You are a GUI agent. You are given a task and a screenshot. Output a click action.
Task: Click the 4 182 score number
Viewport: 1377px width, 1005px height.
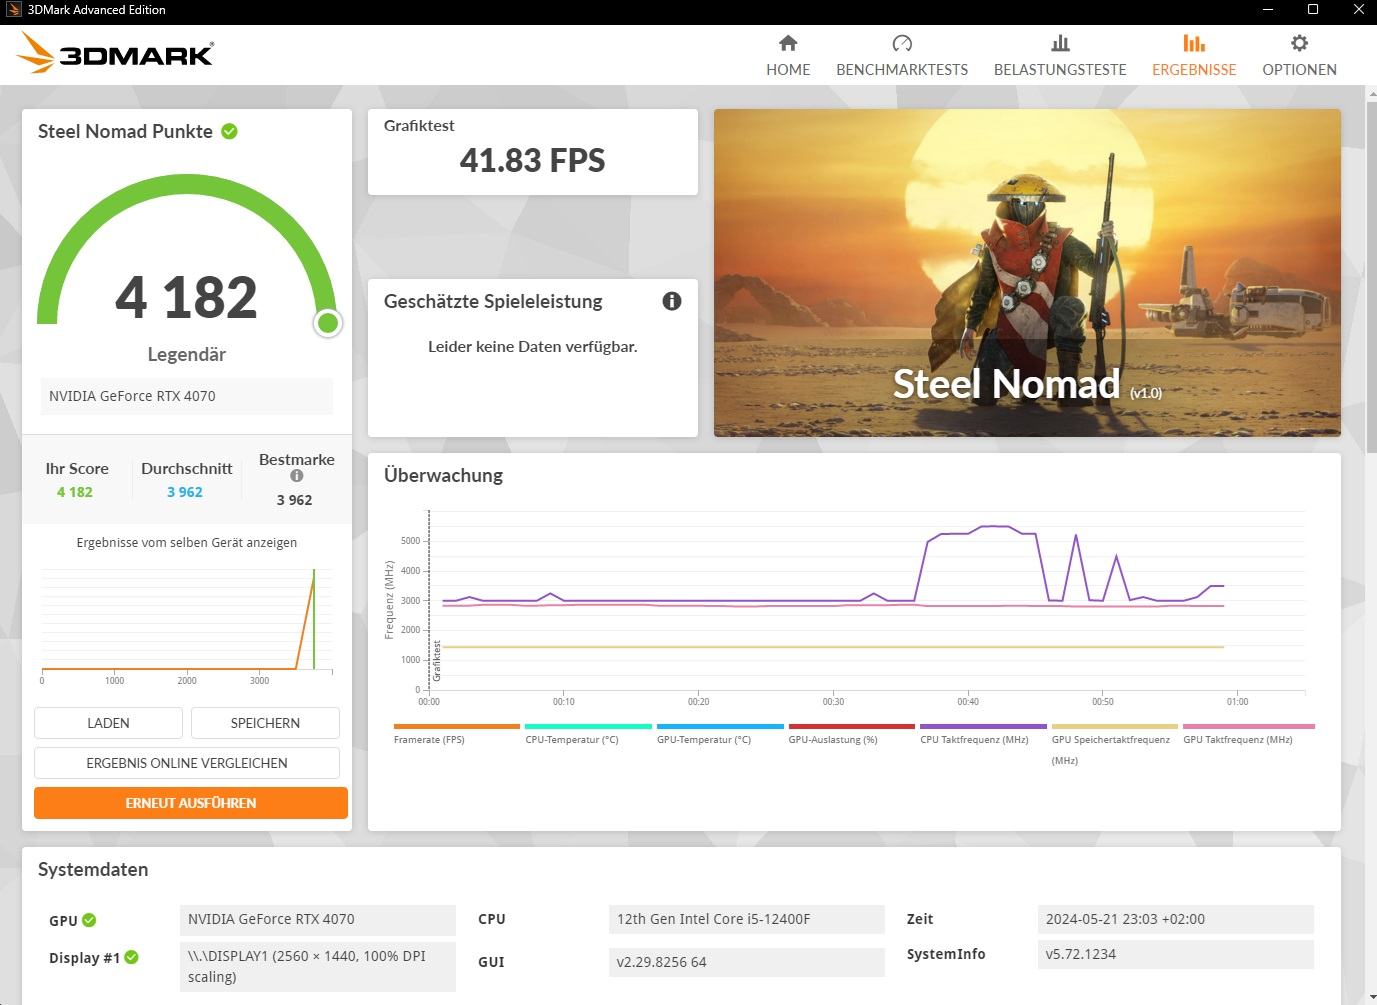point(186,297)
